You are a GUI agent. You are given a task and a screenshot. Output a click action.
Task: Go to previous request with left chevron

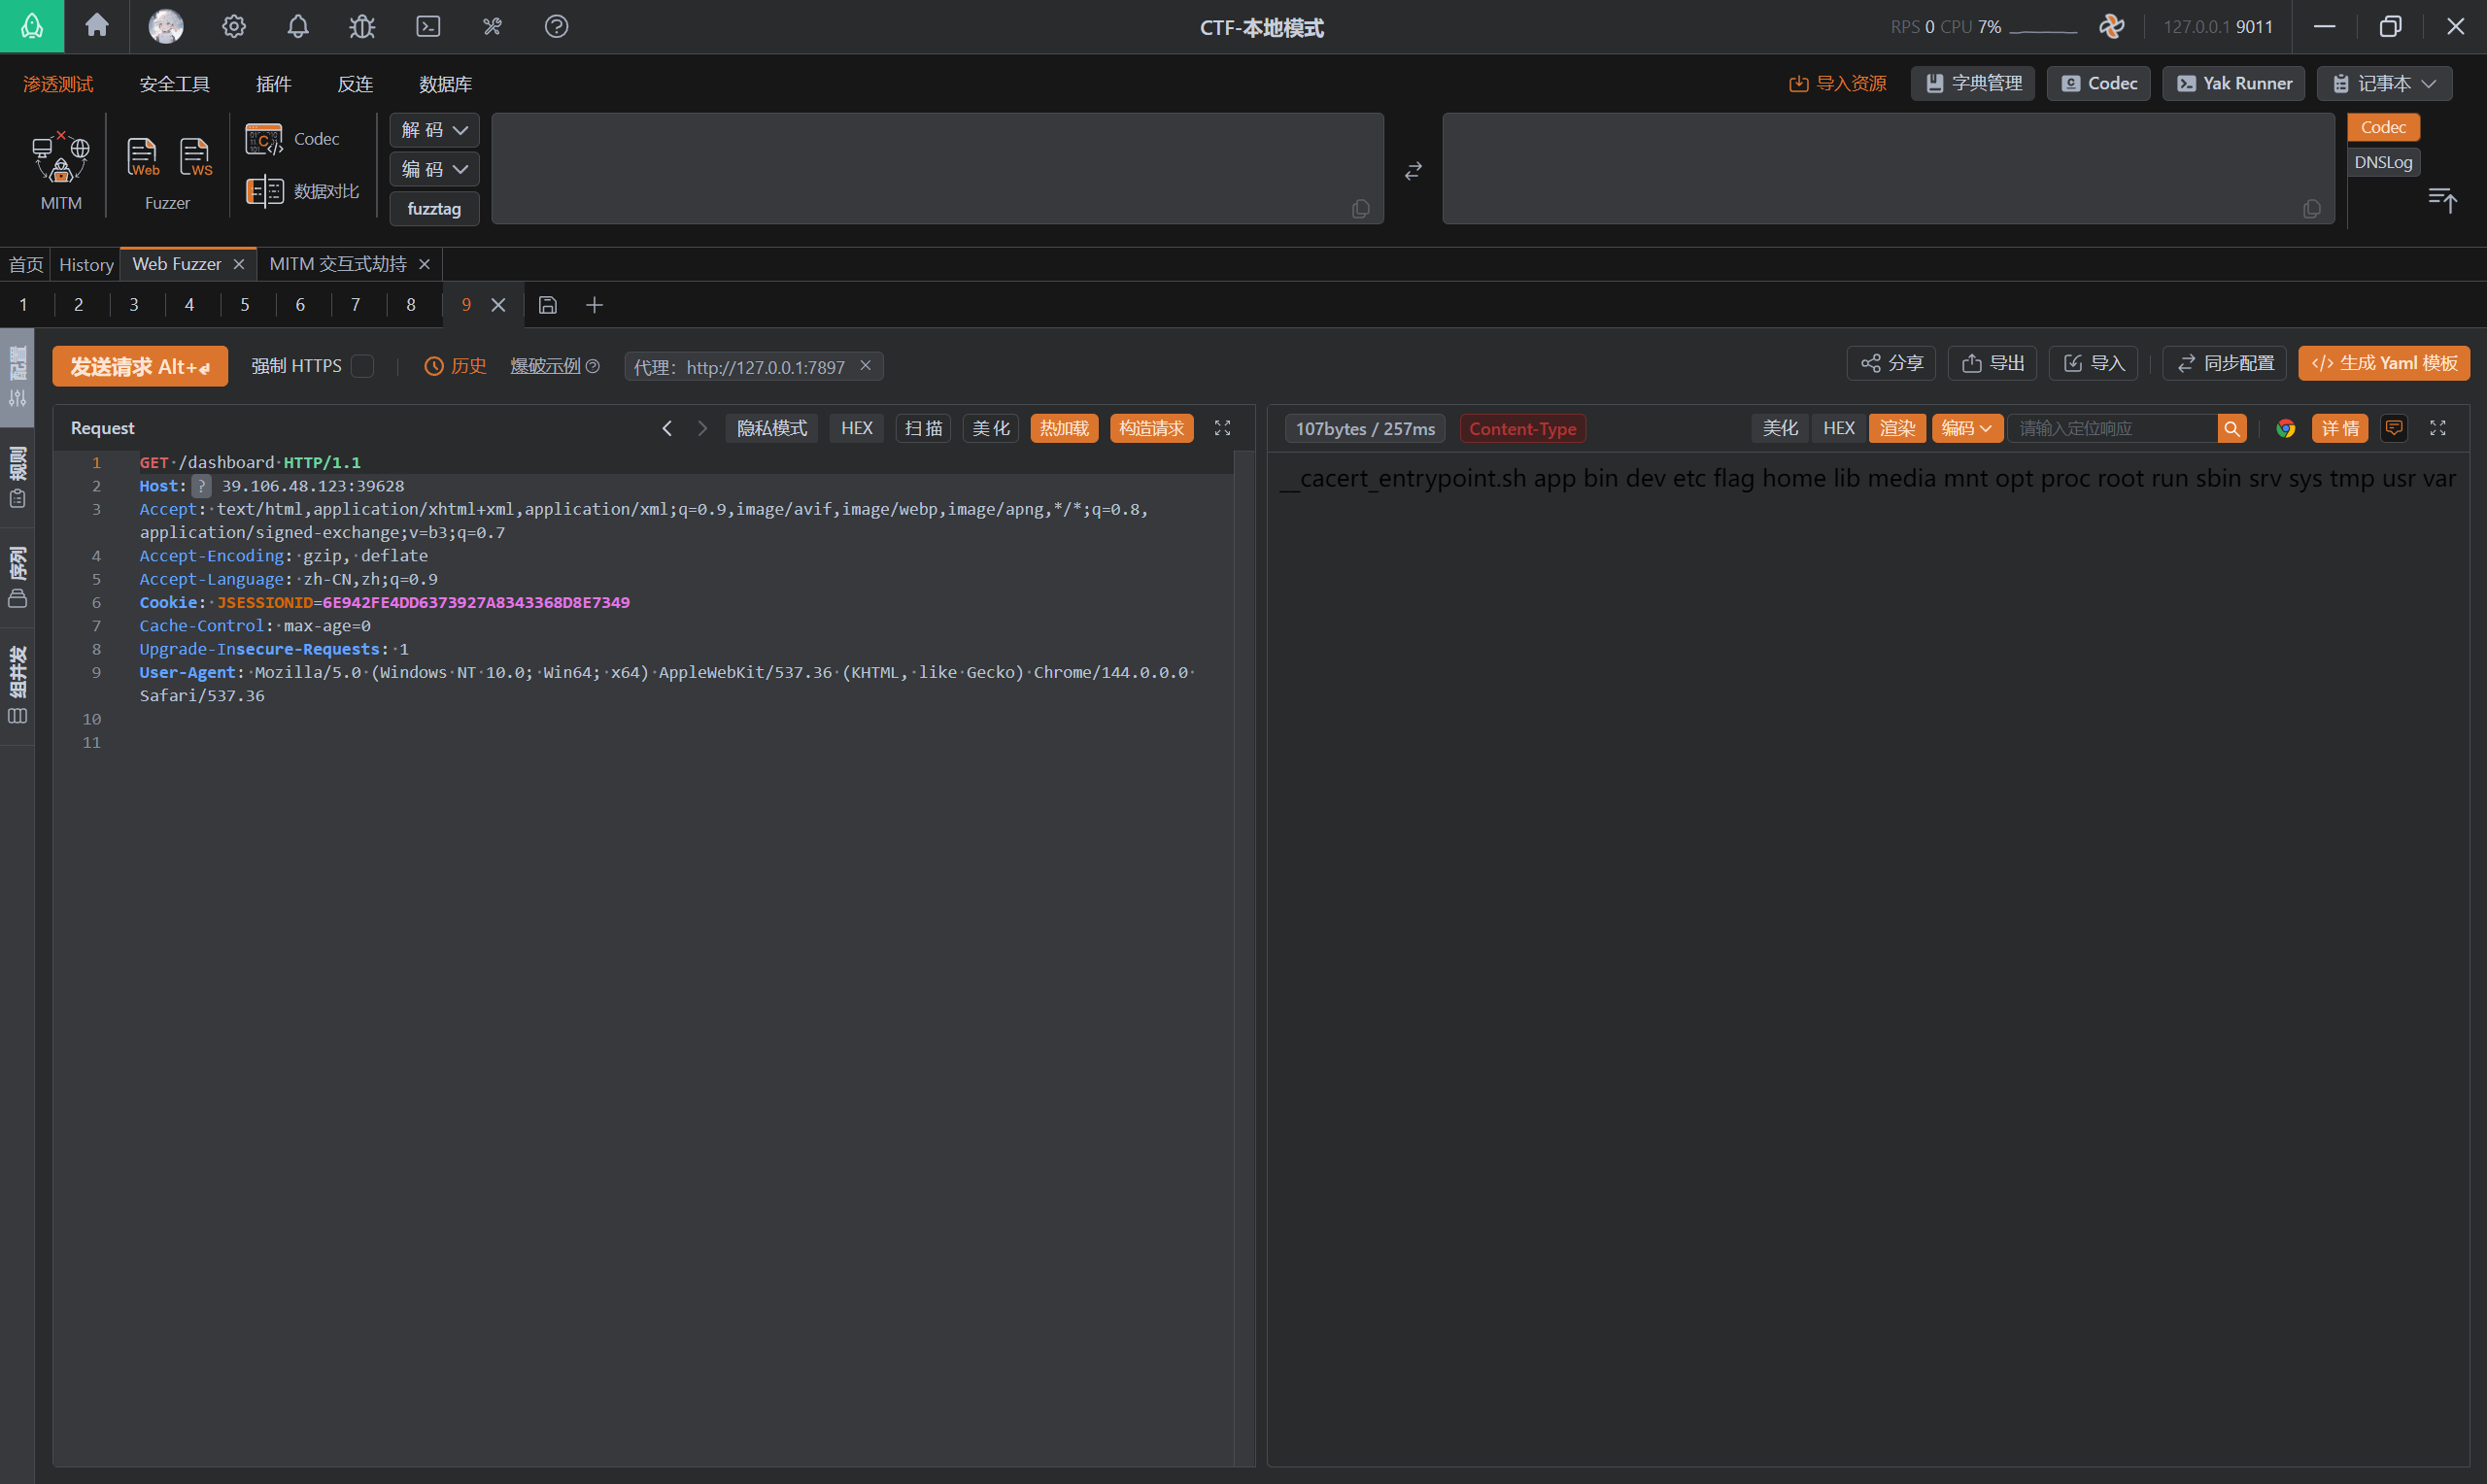[x=667, y=428]
